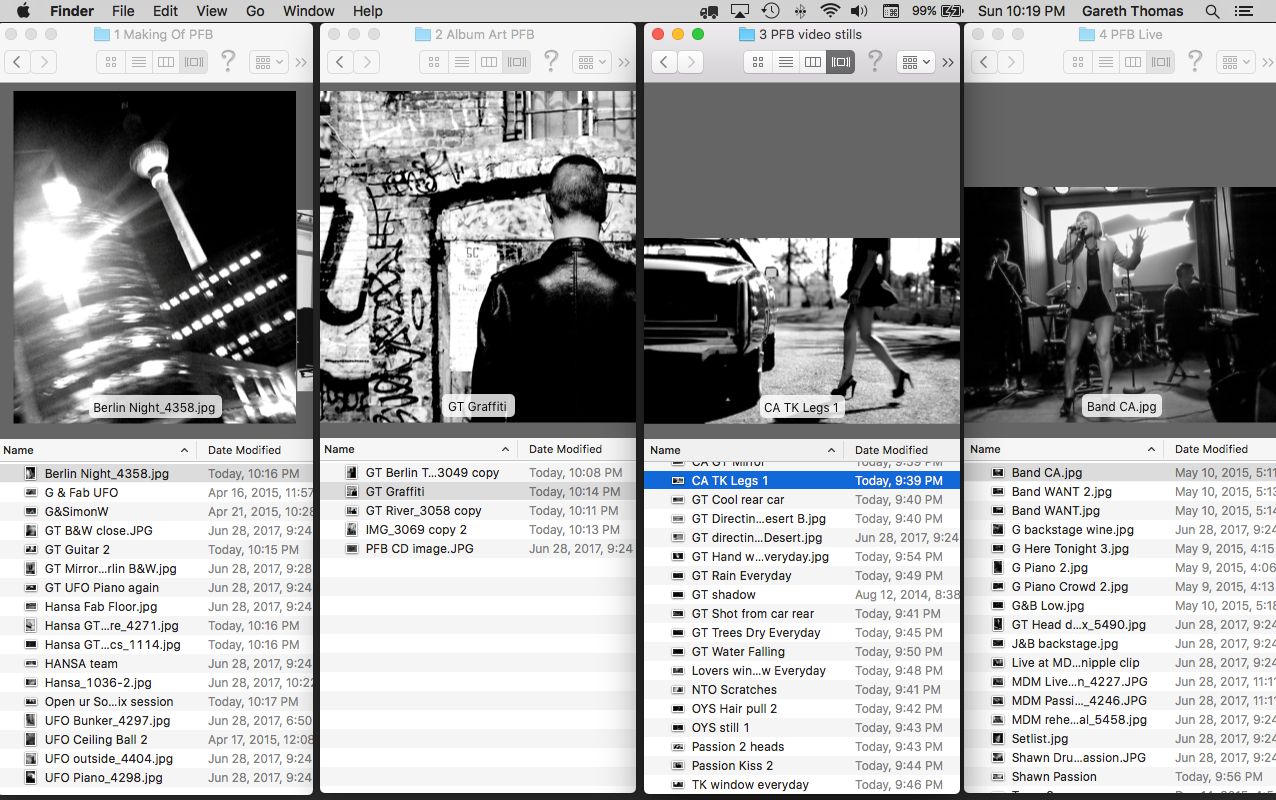Screen dimensions: 1276x800
Task: Click question mark icon in 1 Making Of PFB
Action: [x=228, y=61]
